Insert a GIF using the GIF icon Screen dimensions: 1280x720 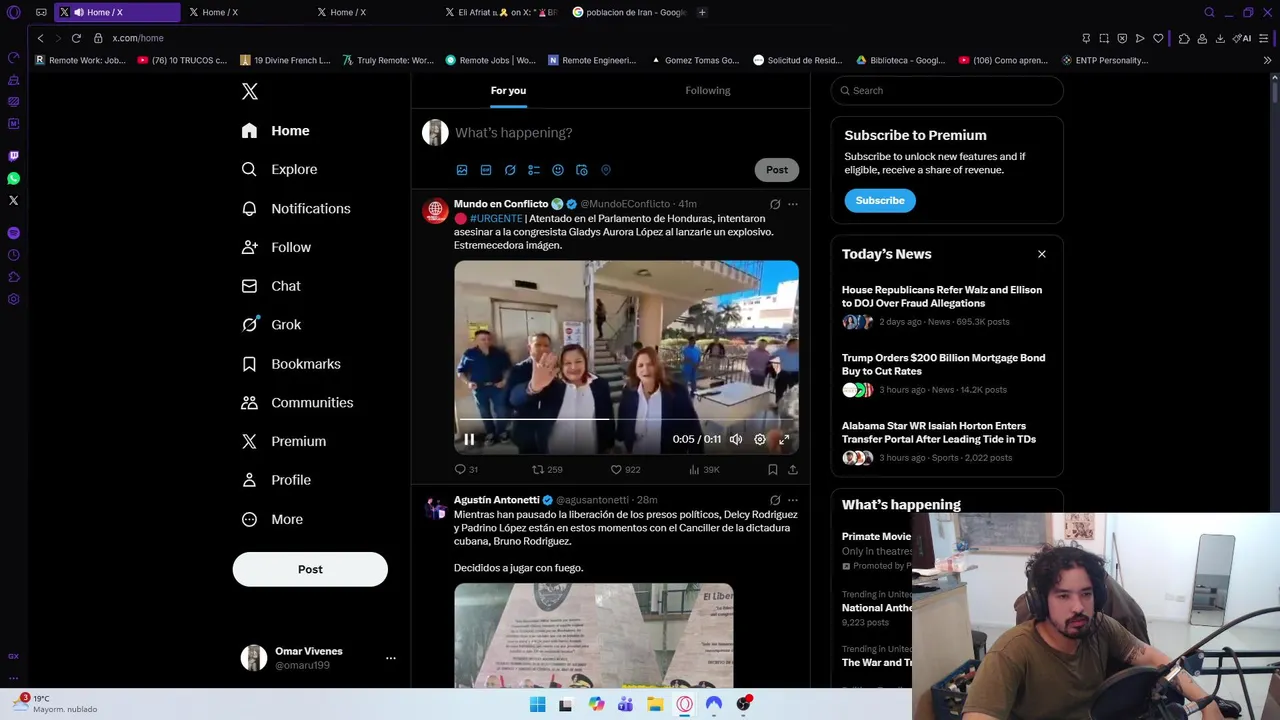[x=486, y=170]
